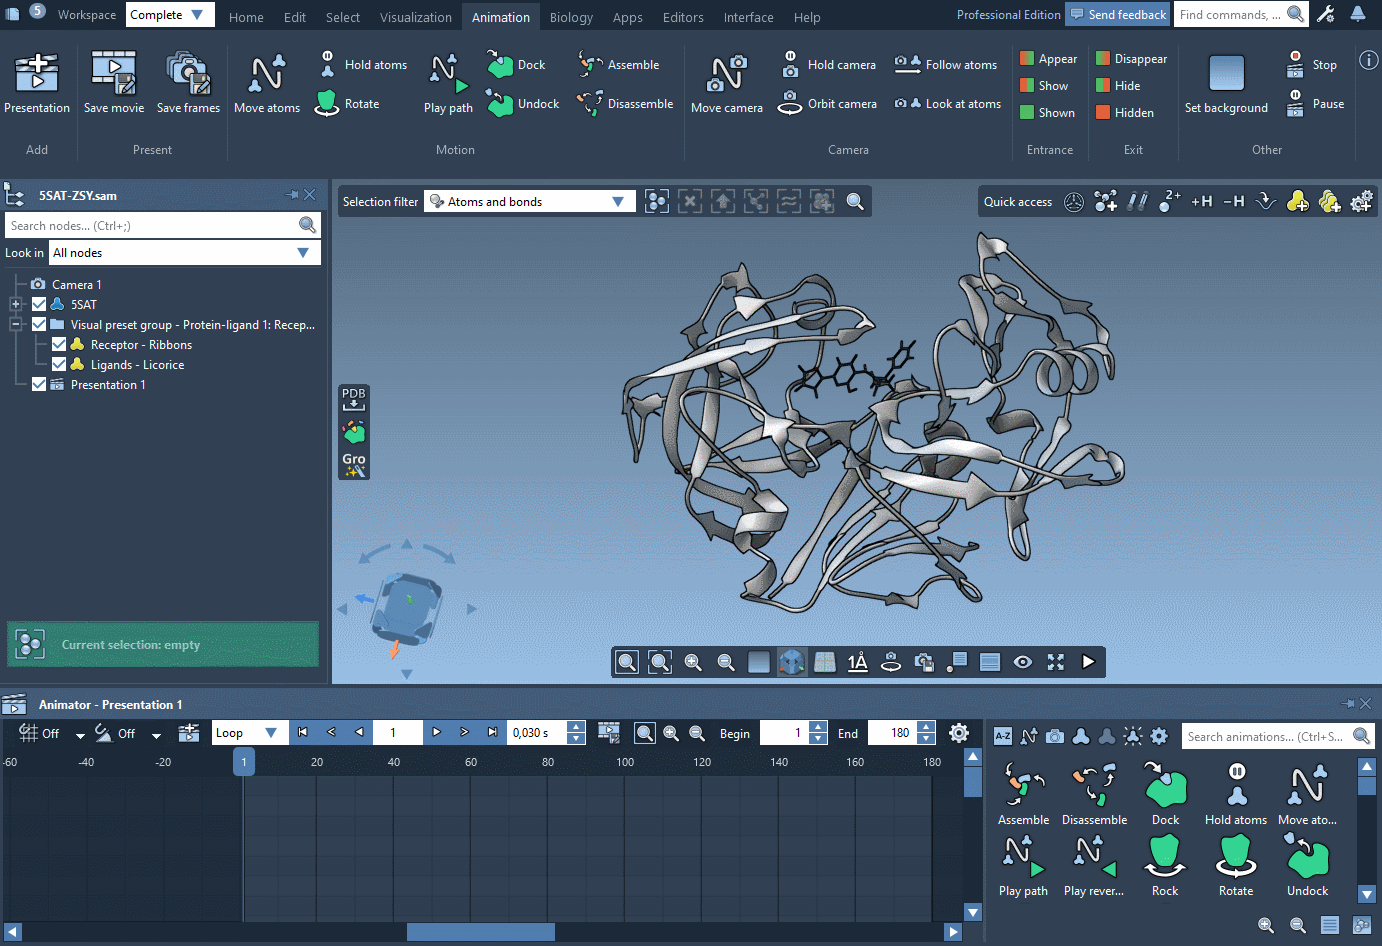Add hydrogens using the +H quick access icon
1382x946 pixels.
[x=1201, y=201]
